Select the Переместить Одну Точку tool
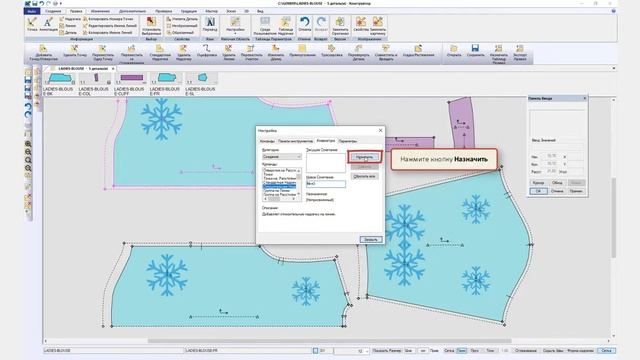Viewport: 640px width, 360px height. point(103,53)
